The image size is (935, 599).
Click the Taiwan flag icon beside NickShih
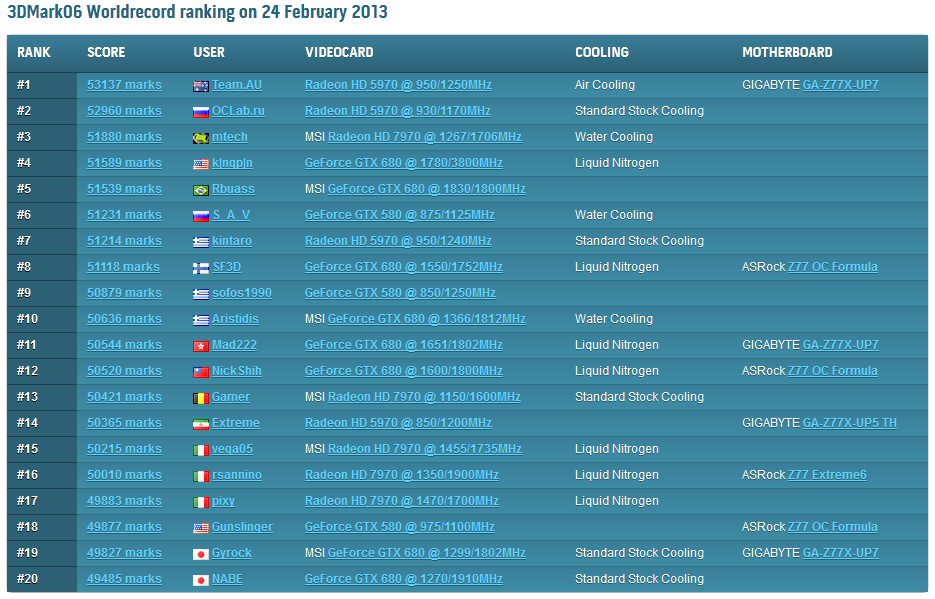click(x=200, y=372)
